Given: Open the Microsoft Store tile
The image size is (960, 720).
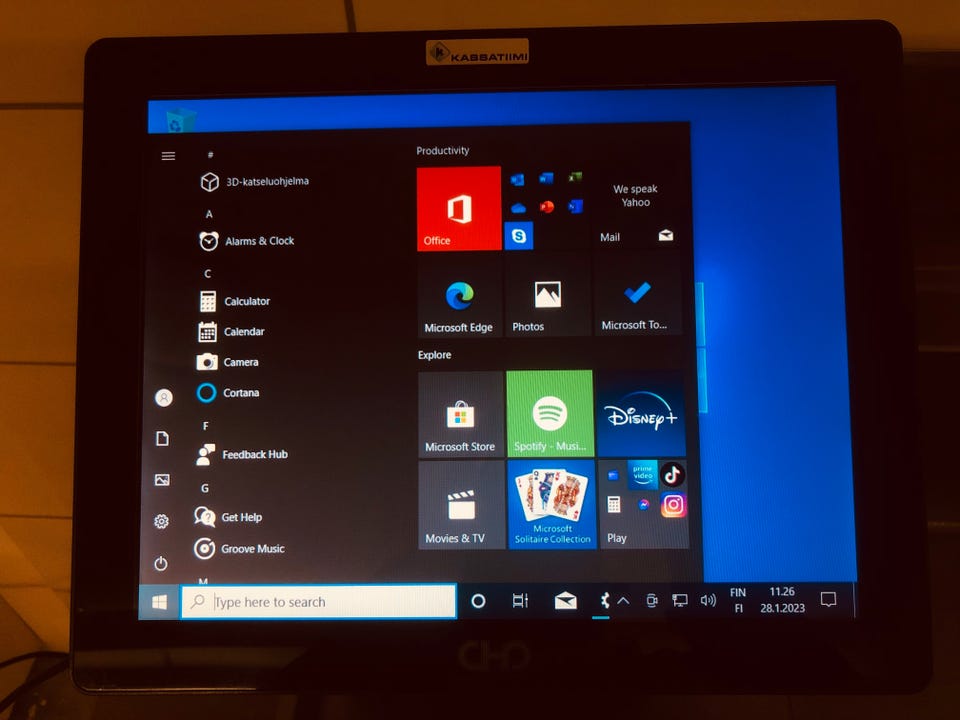Looking at the screenshot, I should [460, 414].
